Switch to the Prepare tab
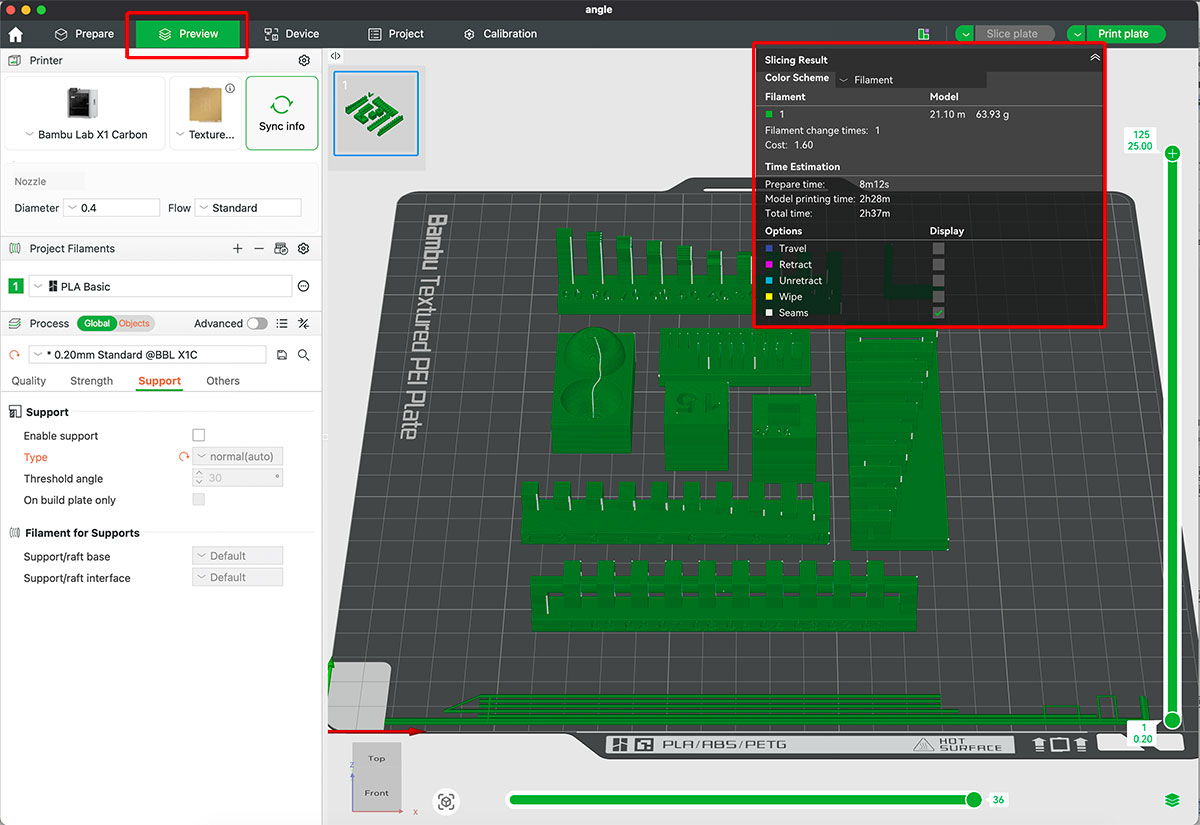This screenshot has height=825, width=1200. (84, 34)
